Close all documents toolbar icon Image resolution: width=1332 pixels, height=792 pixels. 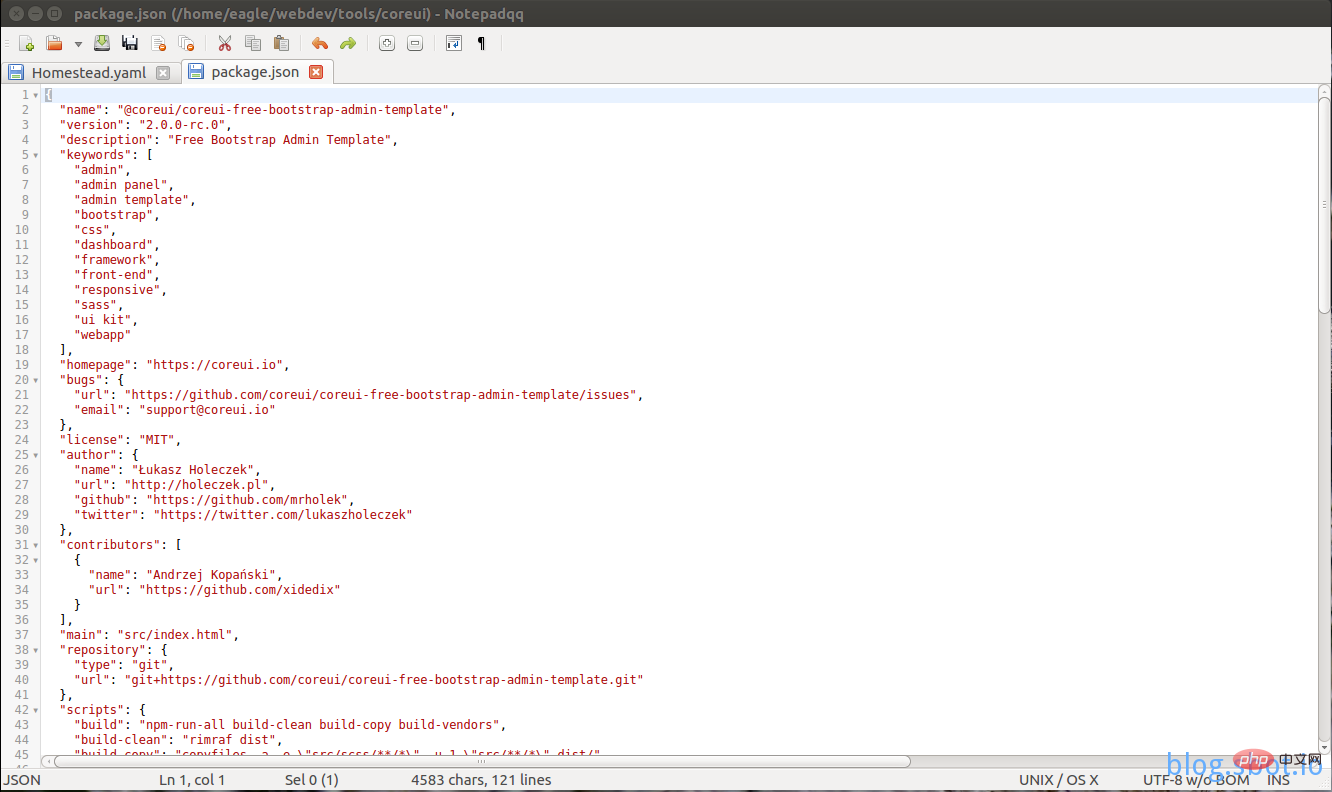tap(186, 43)
